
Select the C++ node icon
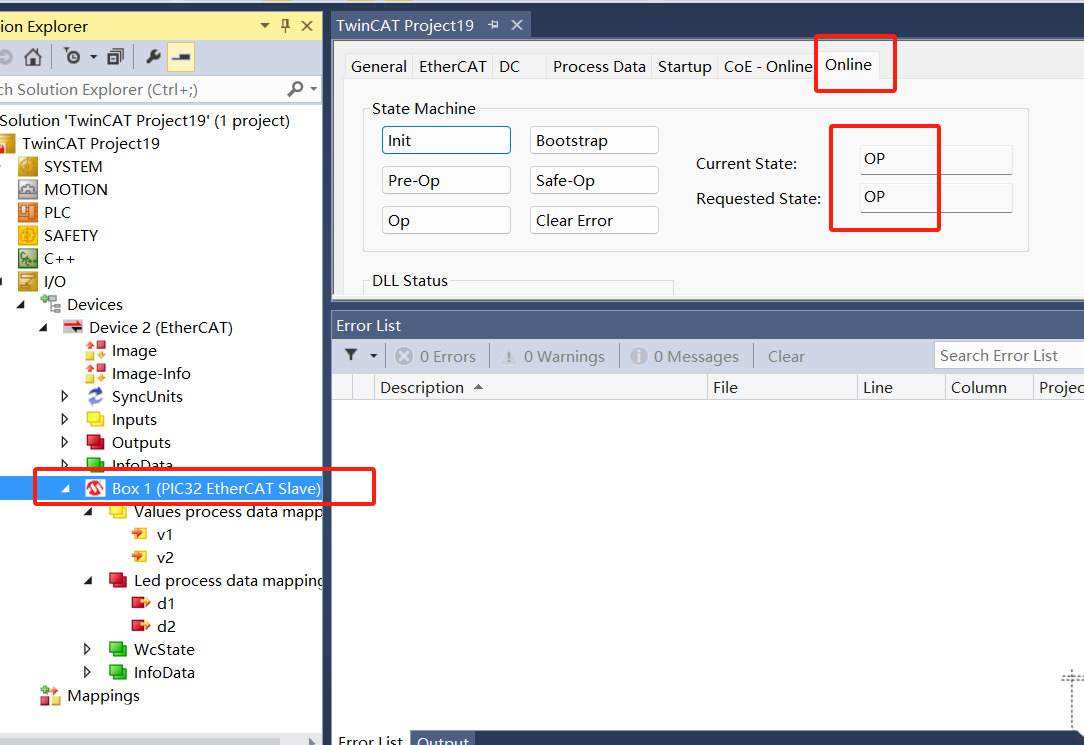tap(28, 258)
